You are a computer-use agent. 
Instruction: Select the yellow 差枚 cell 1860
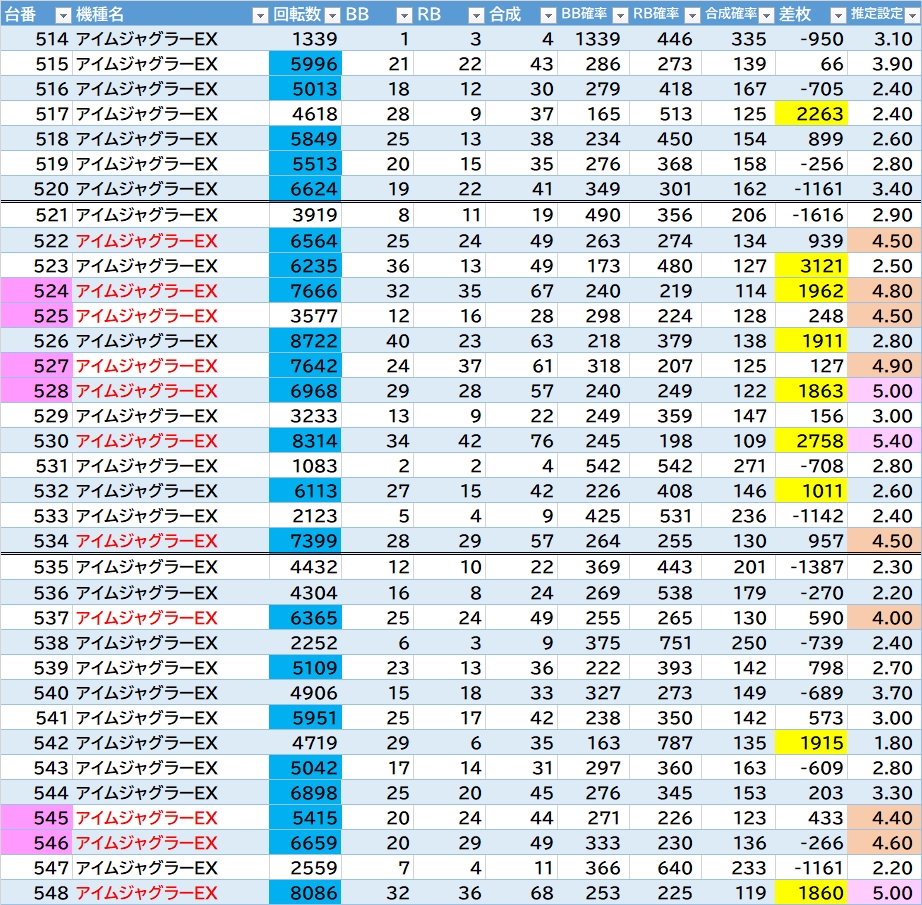click(811, 893)
